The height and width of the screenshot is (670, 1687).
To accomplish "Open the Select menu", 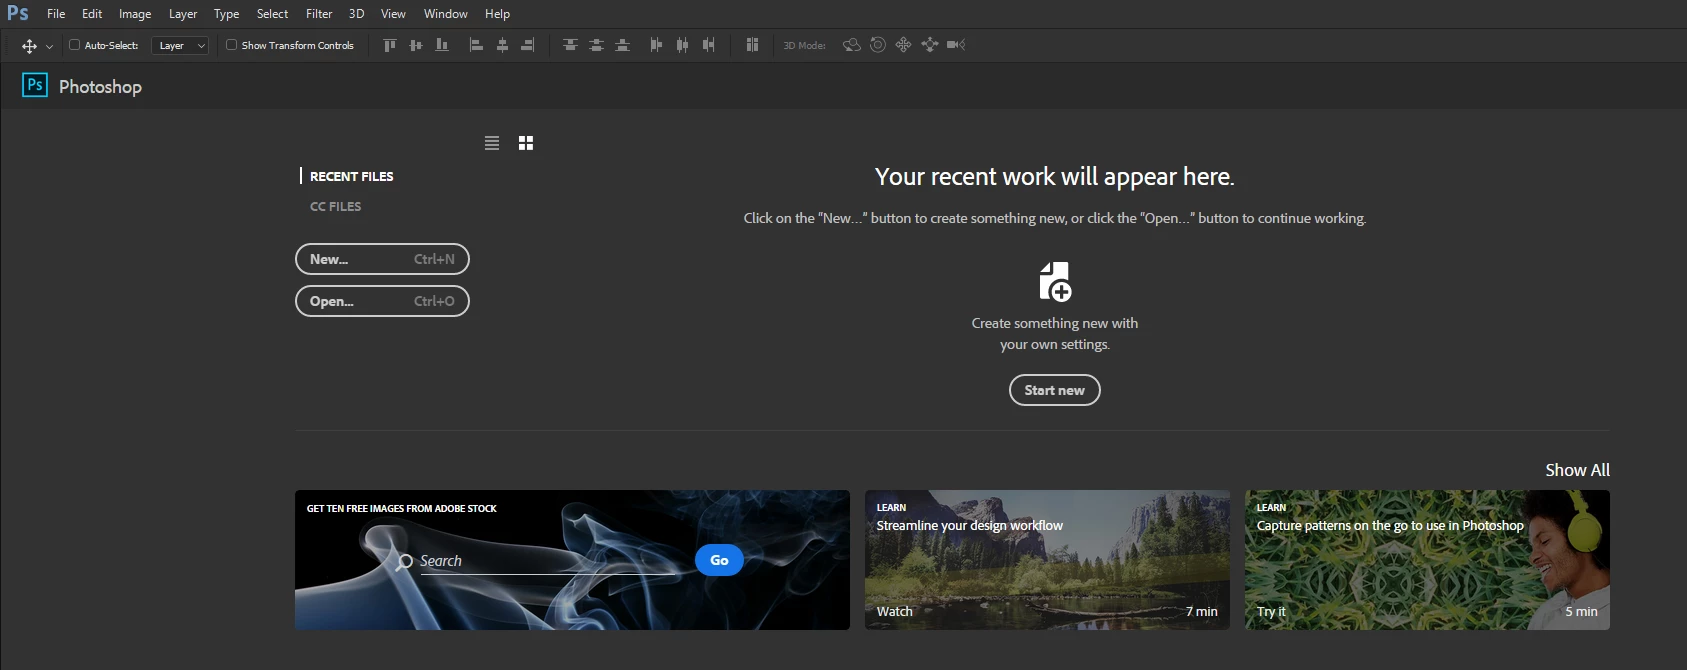I will 272,14.
